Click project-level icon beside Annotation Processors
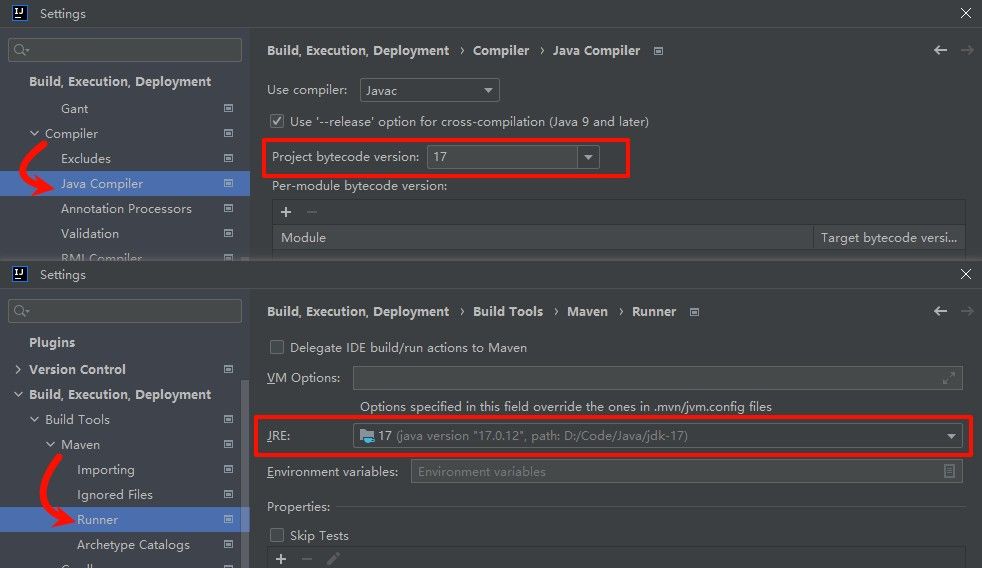This screenshot has height=568, width=982. (229, 209)
